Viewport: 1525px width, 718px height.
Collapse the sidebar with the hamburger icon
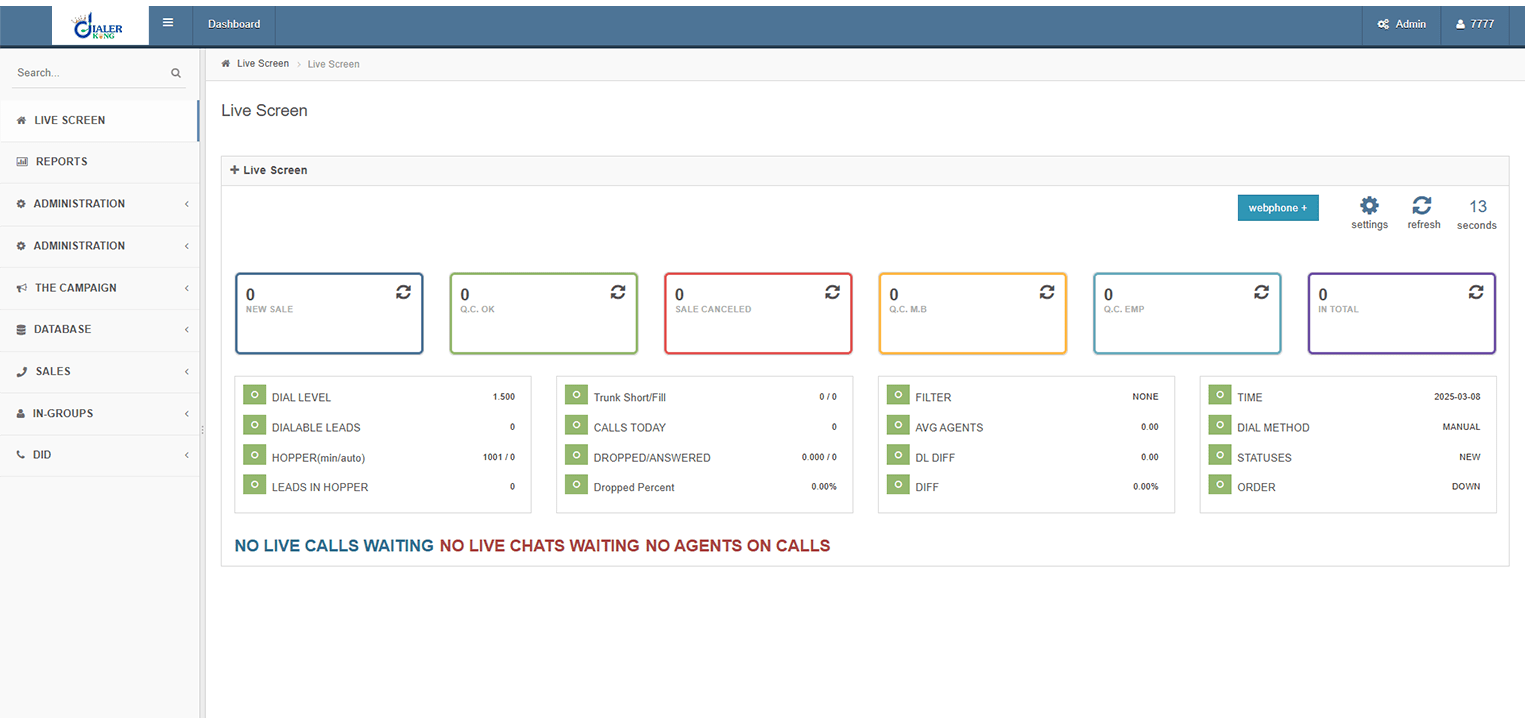pyautogui.click(x=168, y=22)
